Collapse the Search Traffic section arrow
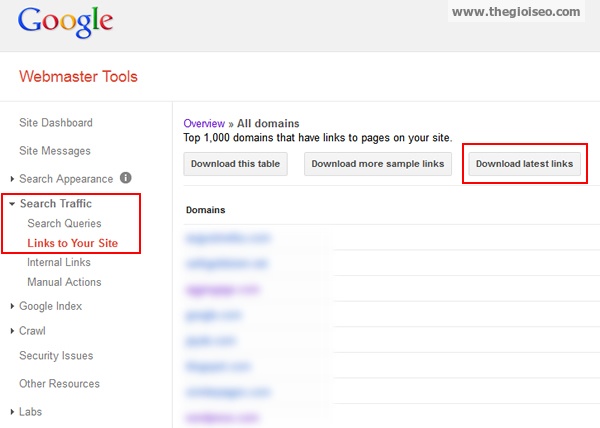The width and height of the screenshot is (600, 428). pos(12,204)
